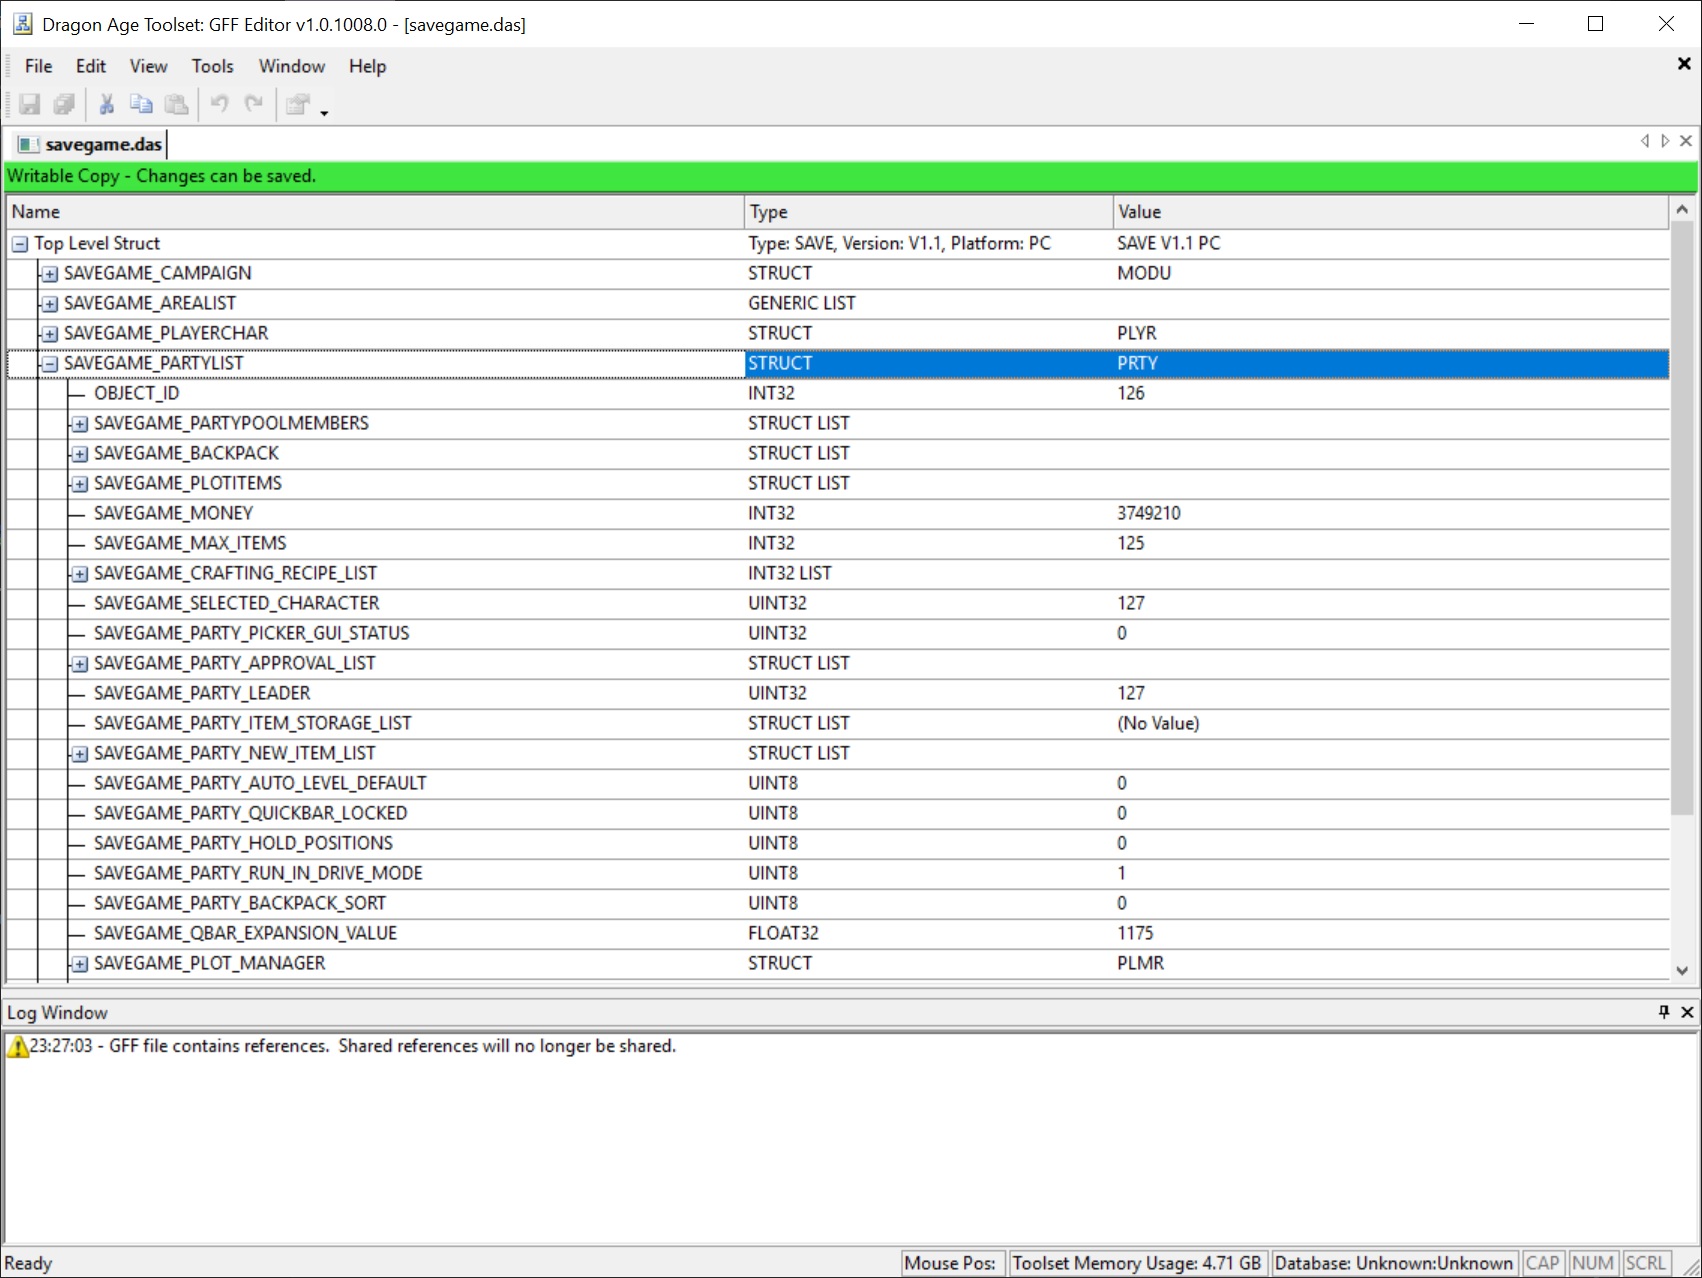Select the SAVEGAME_PARTY_PICKER_GUI_STATUS row
Viewport: 1702px width, 1278px height.
tap(838, 633)
